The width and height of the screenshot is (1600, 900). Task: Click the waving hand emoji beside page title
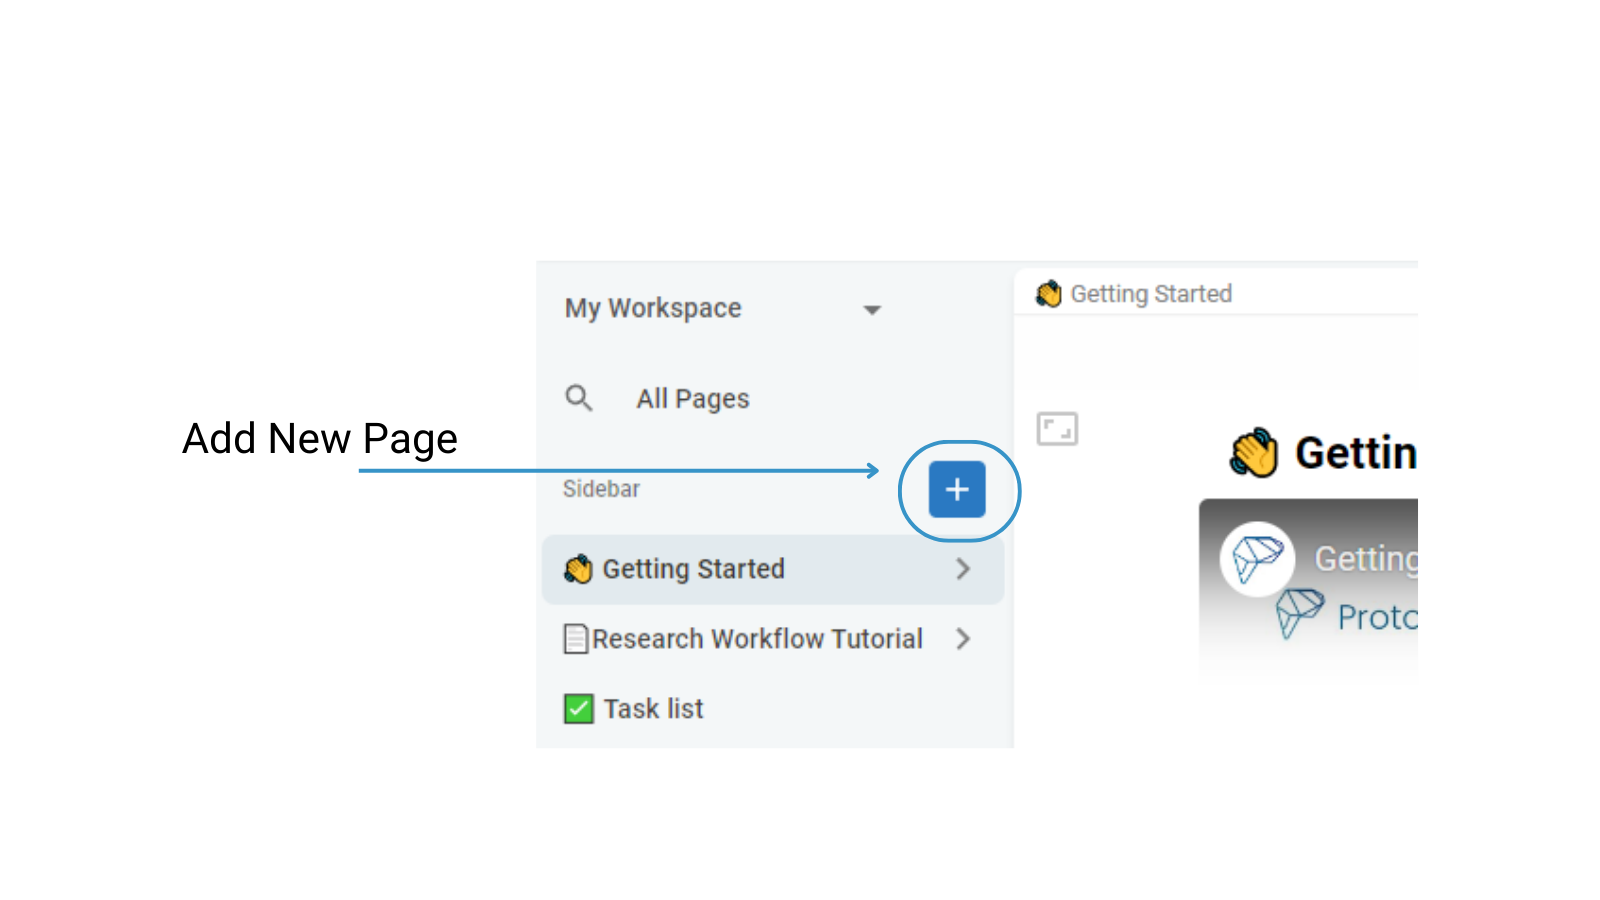tap(1254, 453)
